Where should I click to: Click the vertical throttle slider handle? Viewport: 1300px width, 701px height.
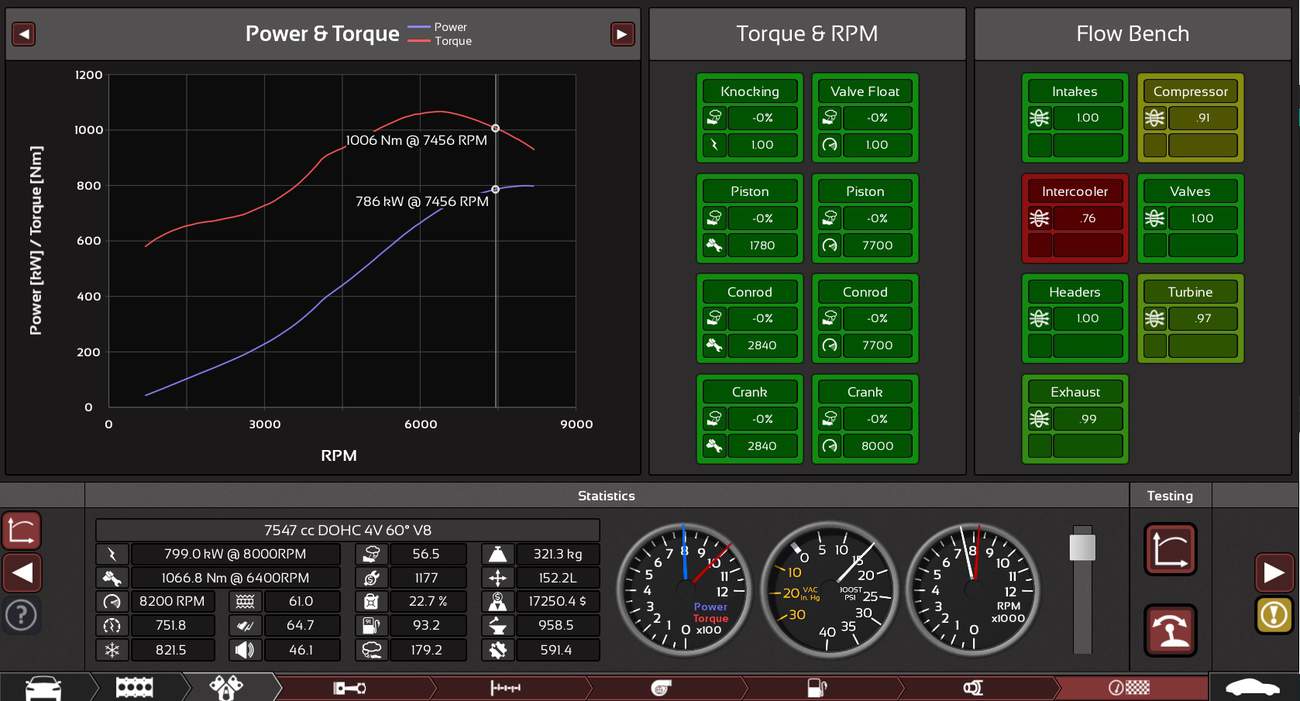point(1082,547)
